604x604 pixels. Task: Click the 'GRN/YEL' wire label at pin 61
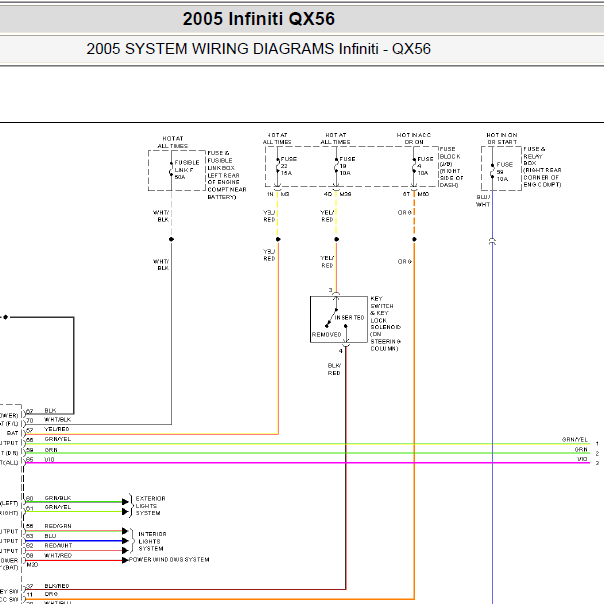click(x=58, y=507)
